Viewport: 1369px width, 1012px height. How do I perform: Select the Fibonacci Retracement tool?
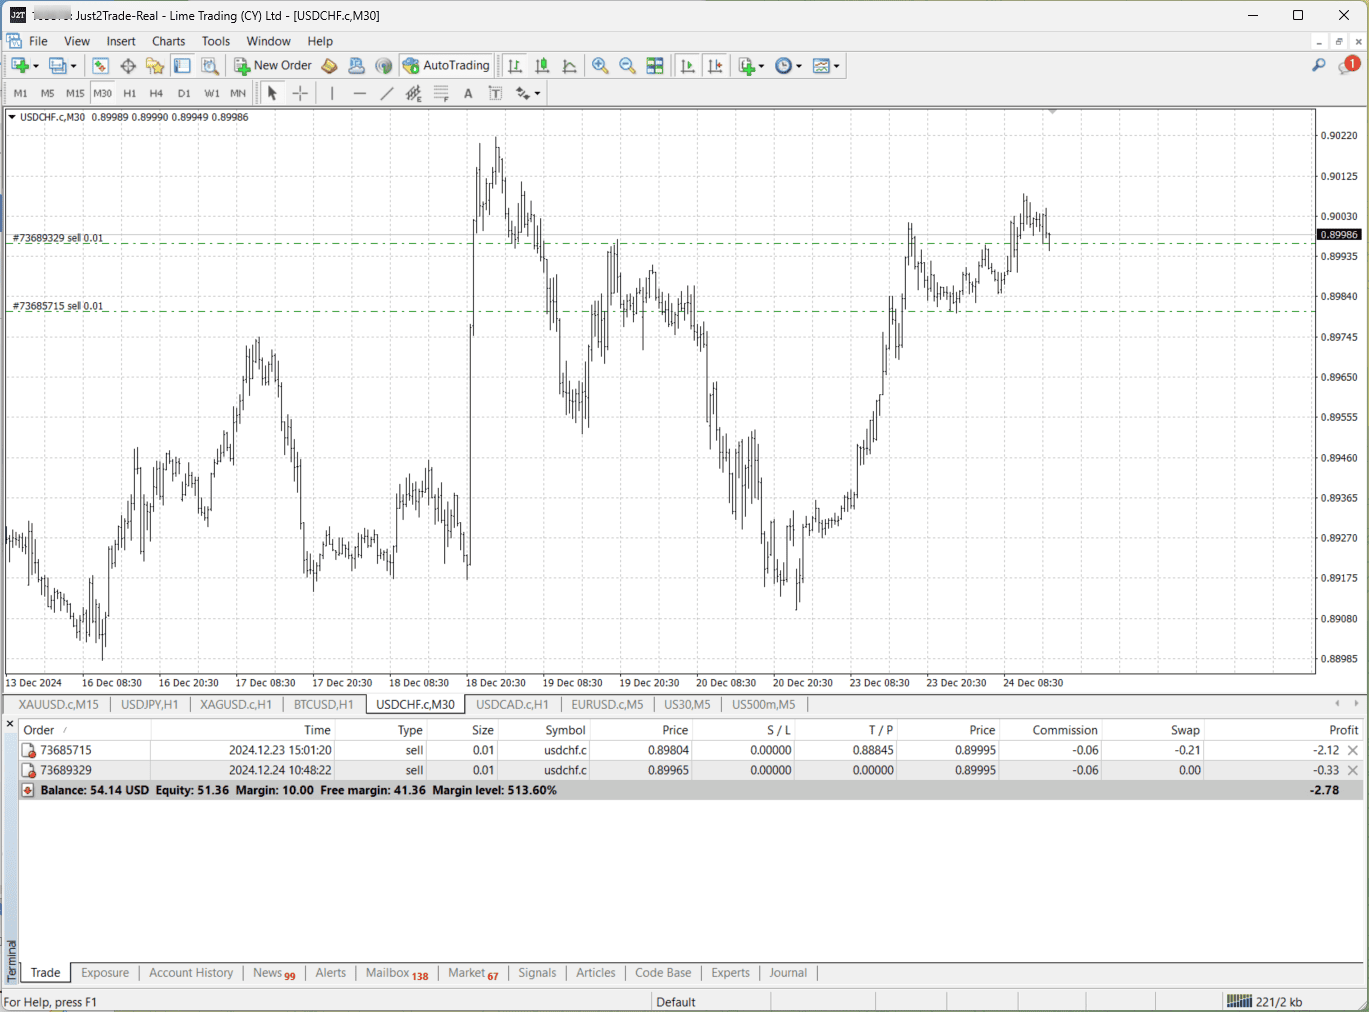[441, 93]
